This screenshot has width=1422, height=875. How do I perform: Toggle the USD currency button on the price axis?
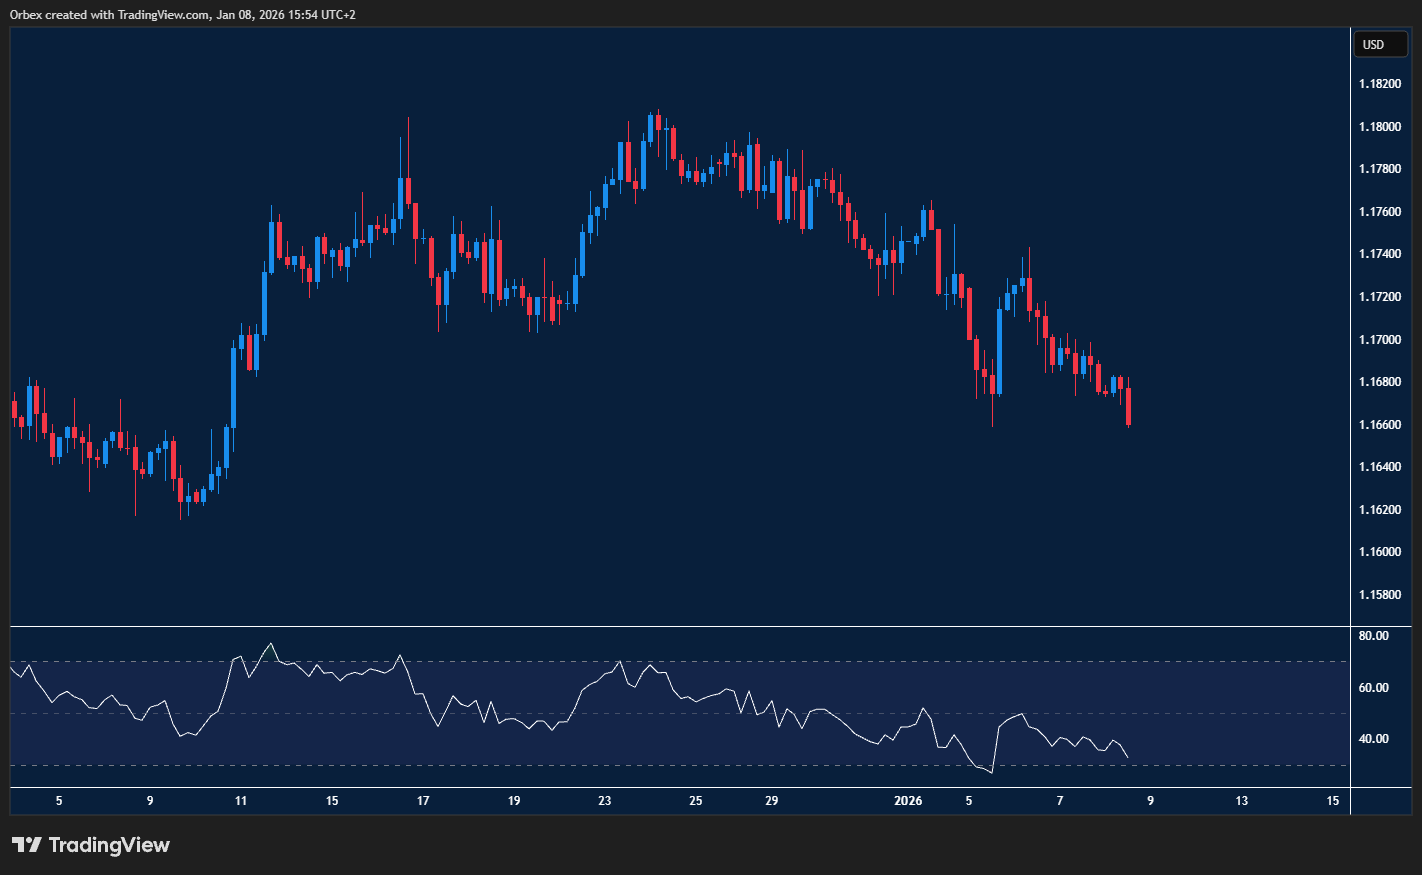pos(1380,44)
